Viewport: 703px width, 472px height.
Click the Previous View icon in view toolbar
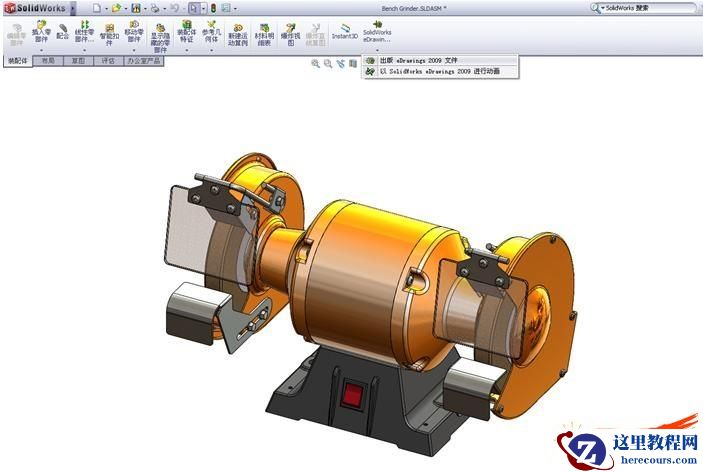[x=340, y=64]
